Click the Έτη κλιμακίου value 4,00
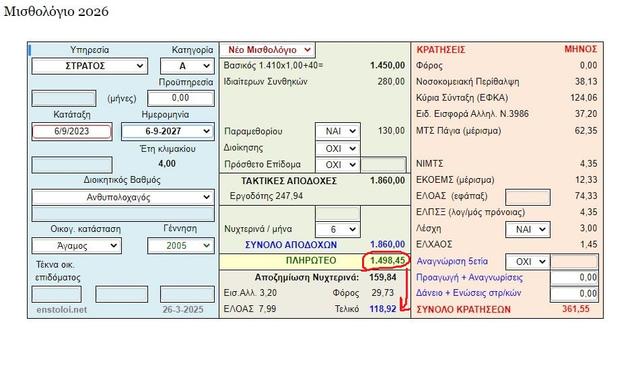 click(167, 164)
